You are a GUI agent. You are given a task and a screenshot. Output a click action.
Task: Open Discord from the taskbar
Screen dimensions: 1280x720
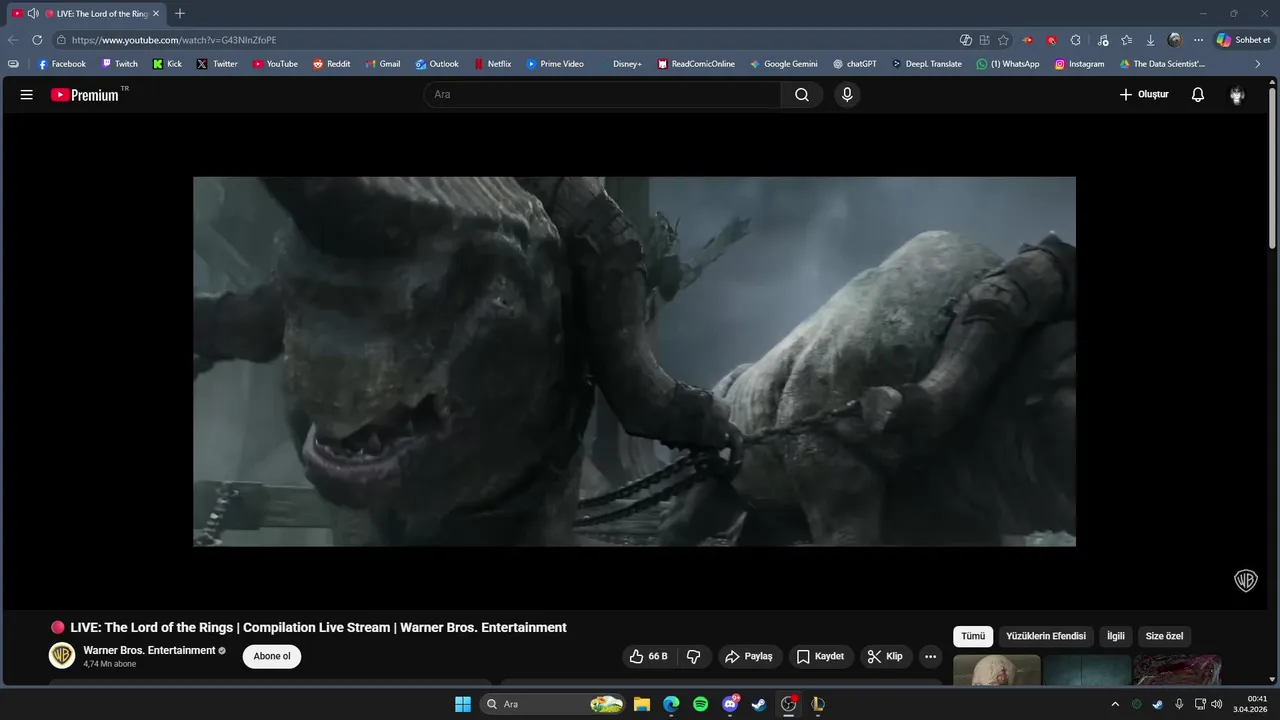730,704
